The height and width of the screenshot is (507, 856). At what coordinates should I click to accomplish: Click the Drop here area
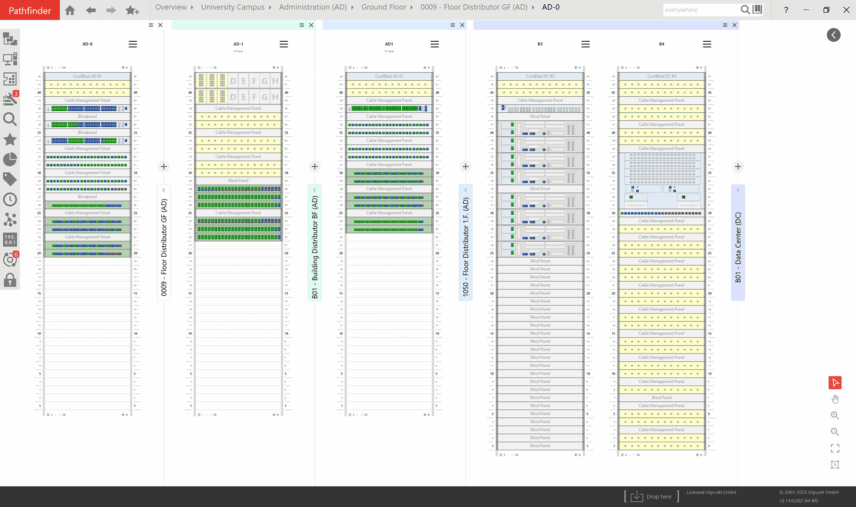click(650, 496)
